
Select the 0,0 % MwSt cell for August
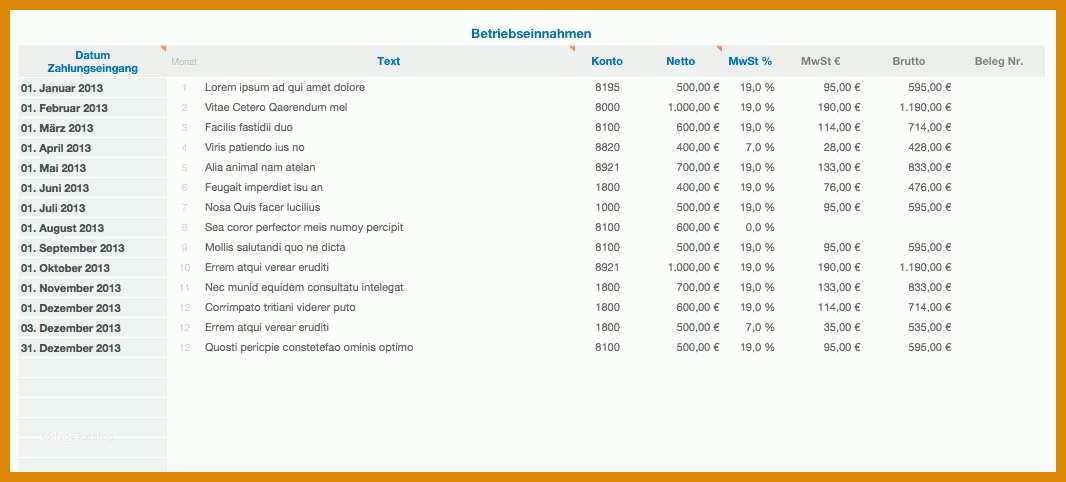coord(757,227)
